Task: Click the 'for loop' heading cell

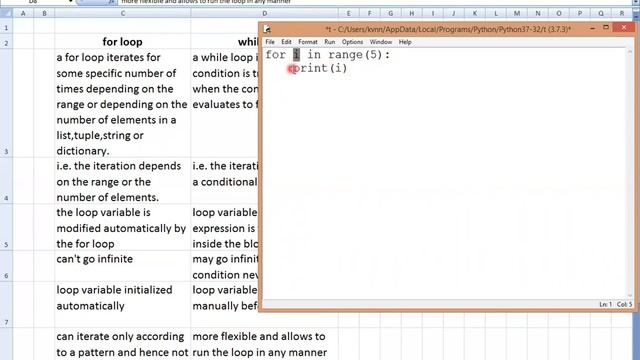Action: pyautogui.click(x=122, y=42)
